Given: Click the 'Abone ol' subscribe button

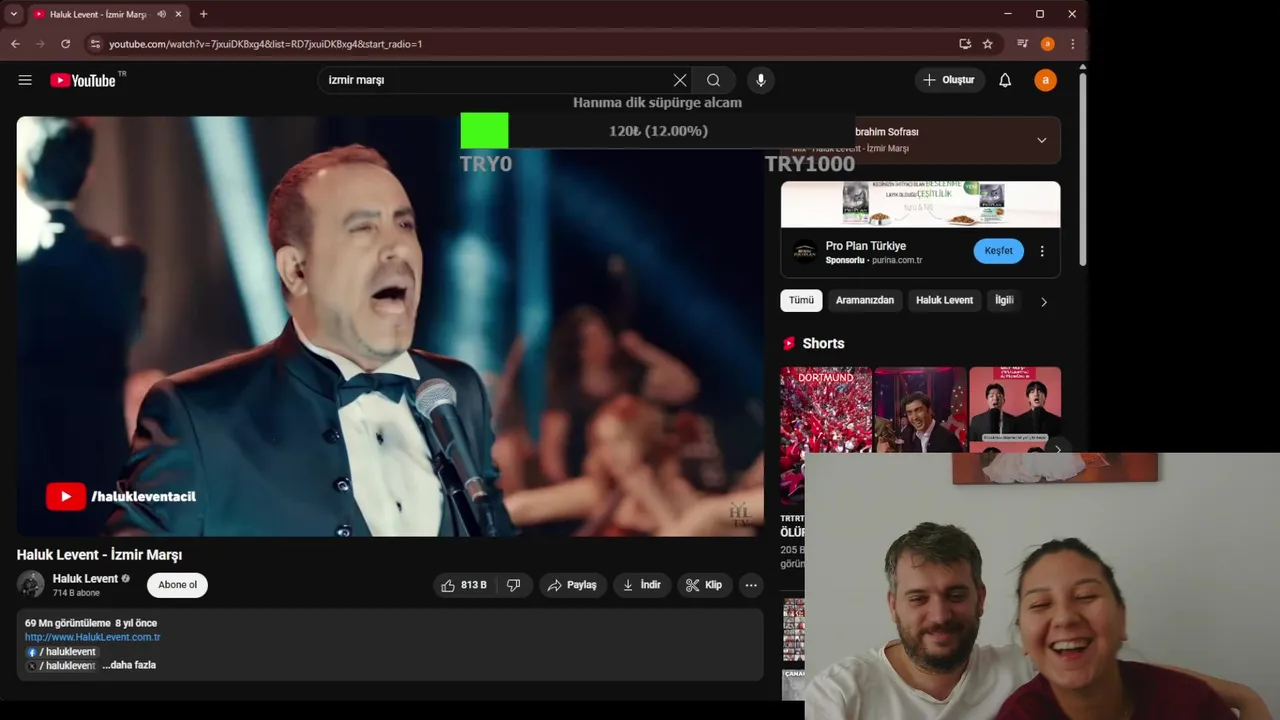Looking at the screenshot, I should [x=178, y=585].
